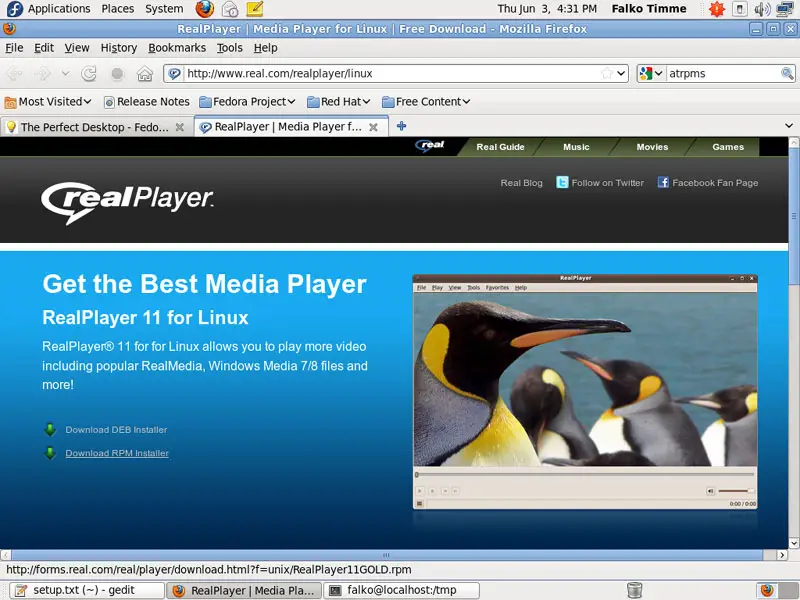This screenshot has width=800, height=600.
Task: Open the Music navigation tab
Action: click(x=576, y=147)
